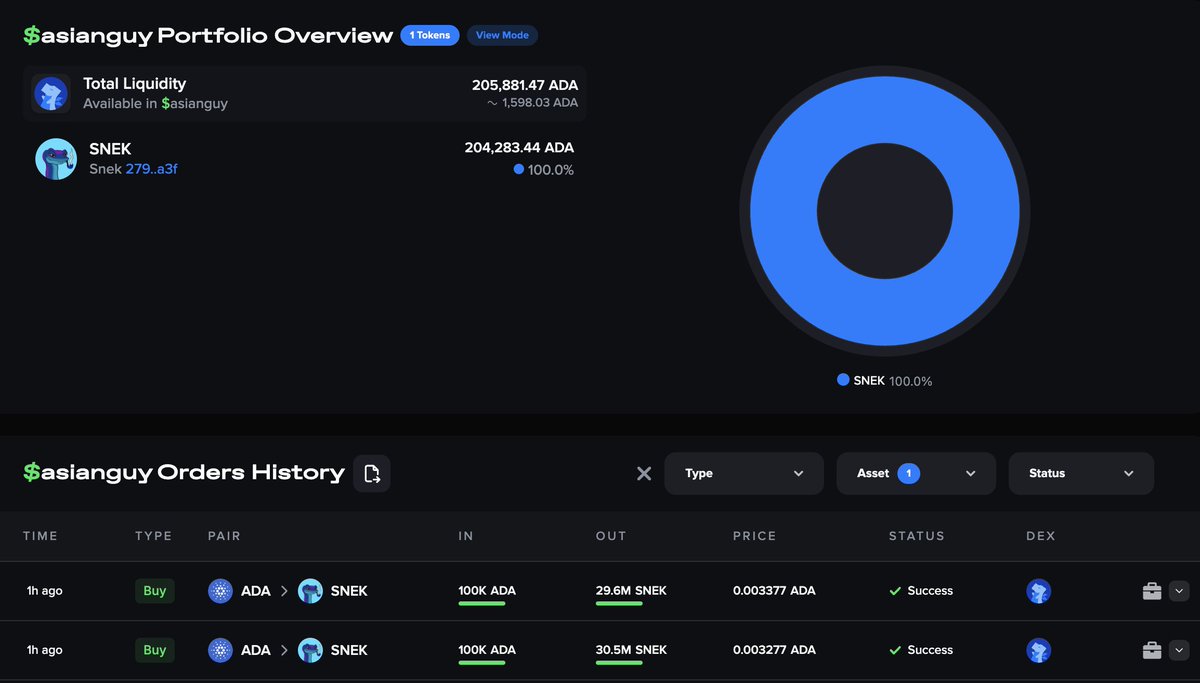
Task: Open the Type filter dropdown
Action: pos(744,473)
